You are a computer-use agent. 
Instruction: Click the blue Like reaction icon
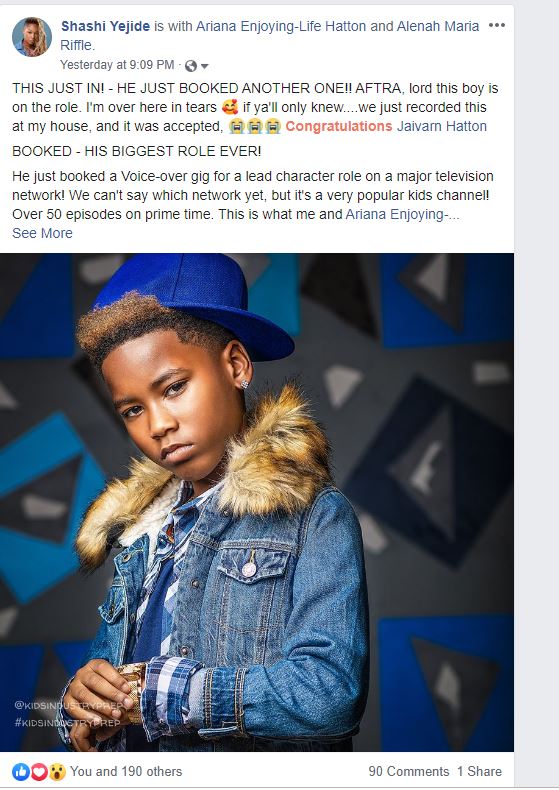21,771
